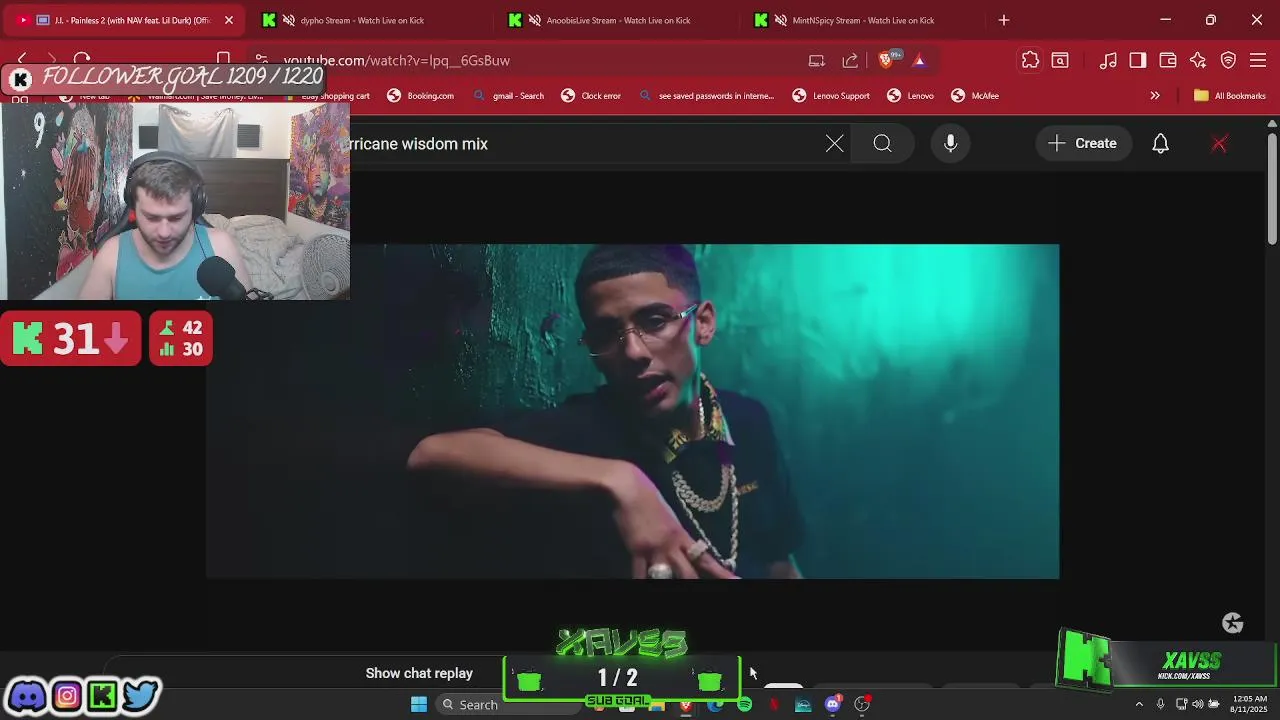This screenshot has width=1280, height=720.
Task: Open Brave Rewards triangle icon
Action: coord(919,60)
